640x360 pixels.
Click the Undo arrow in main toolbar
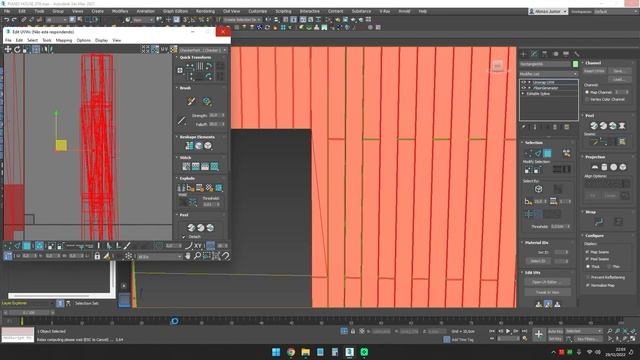point(6,20)
